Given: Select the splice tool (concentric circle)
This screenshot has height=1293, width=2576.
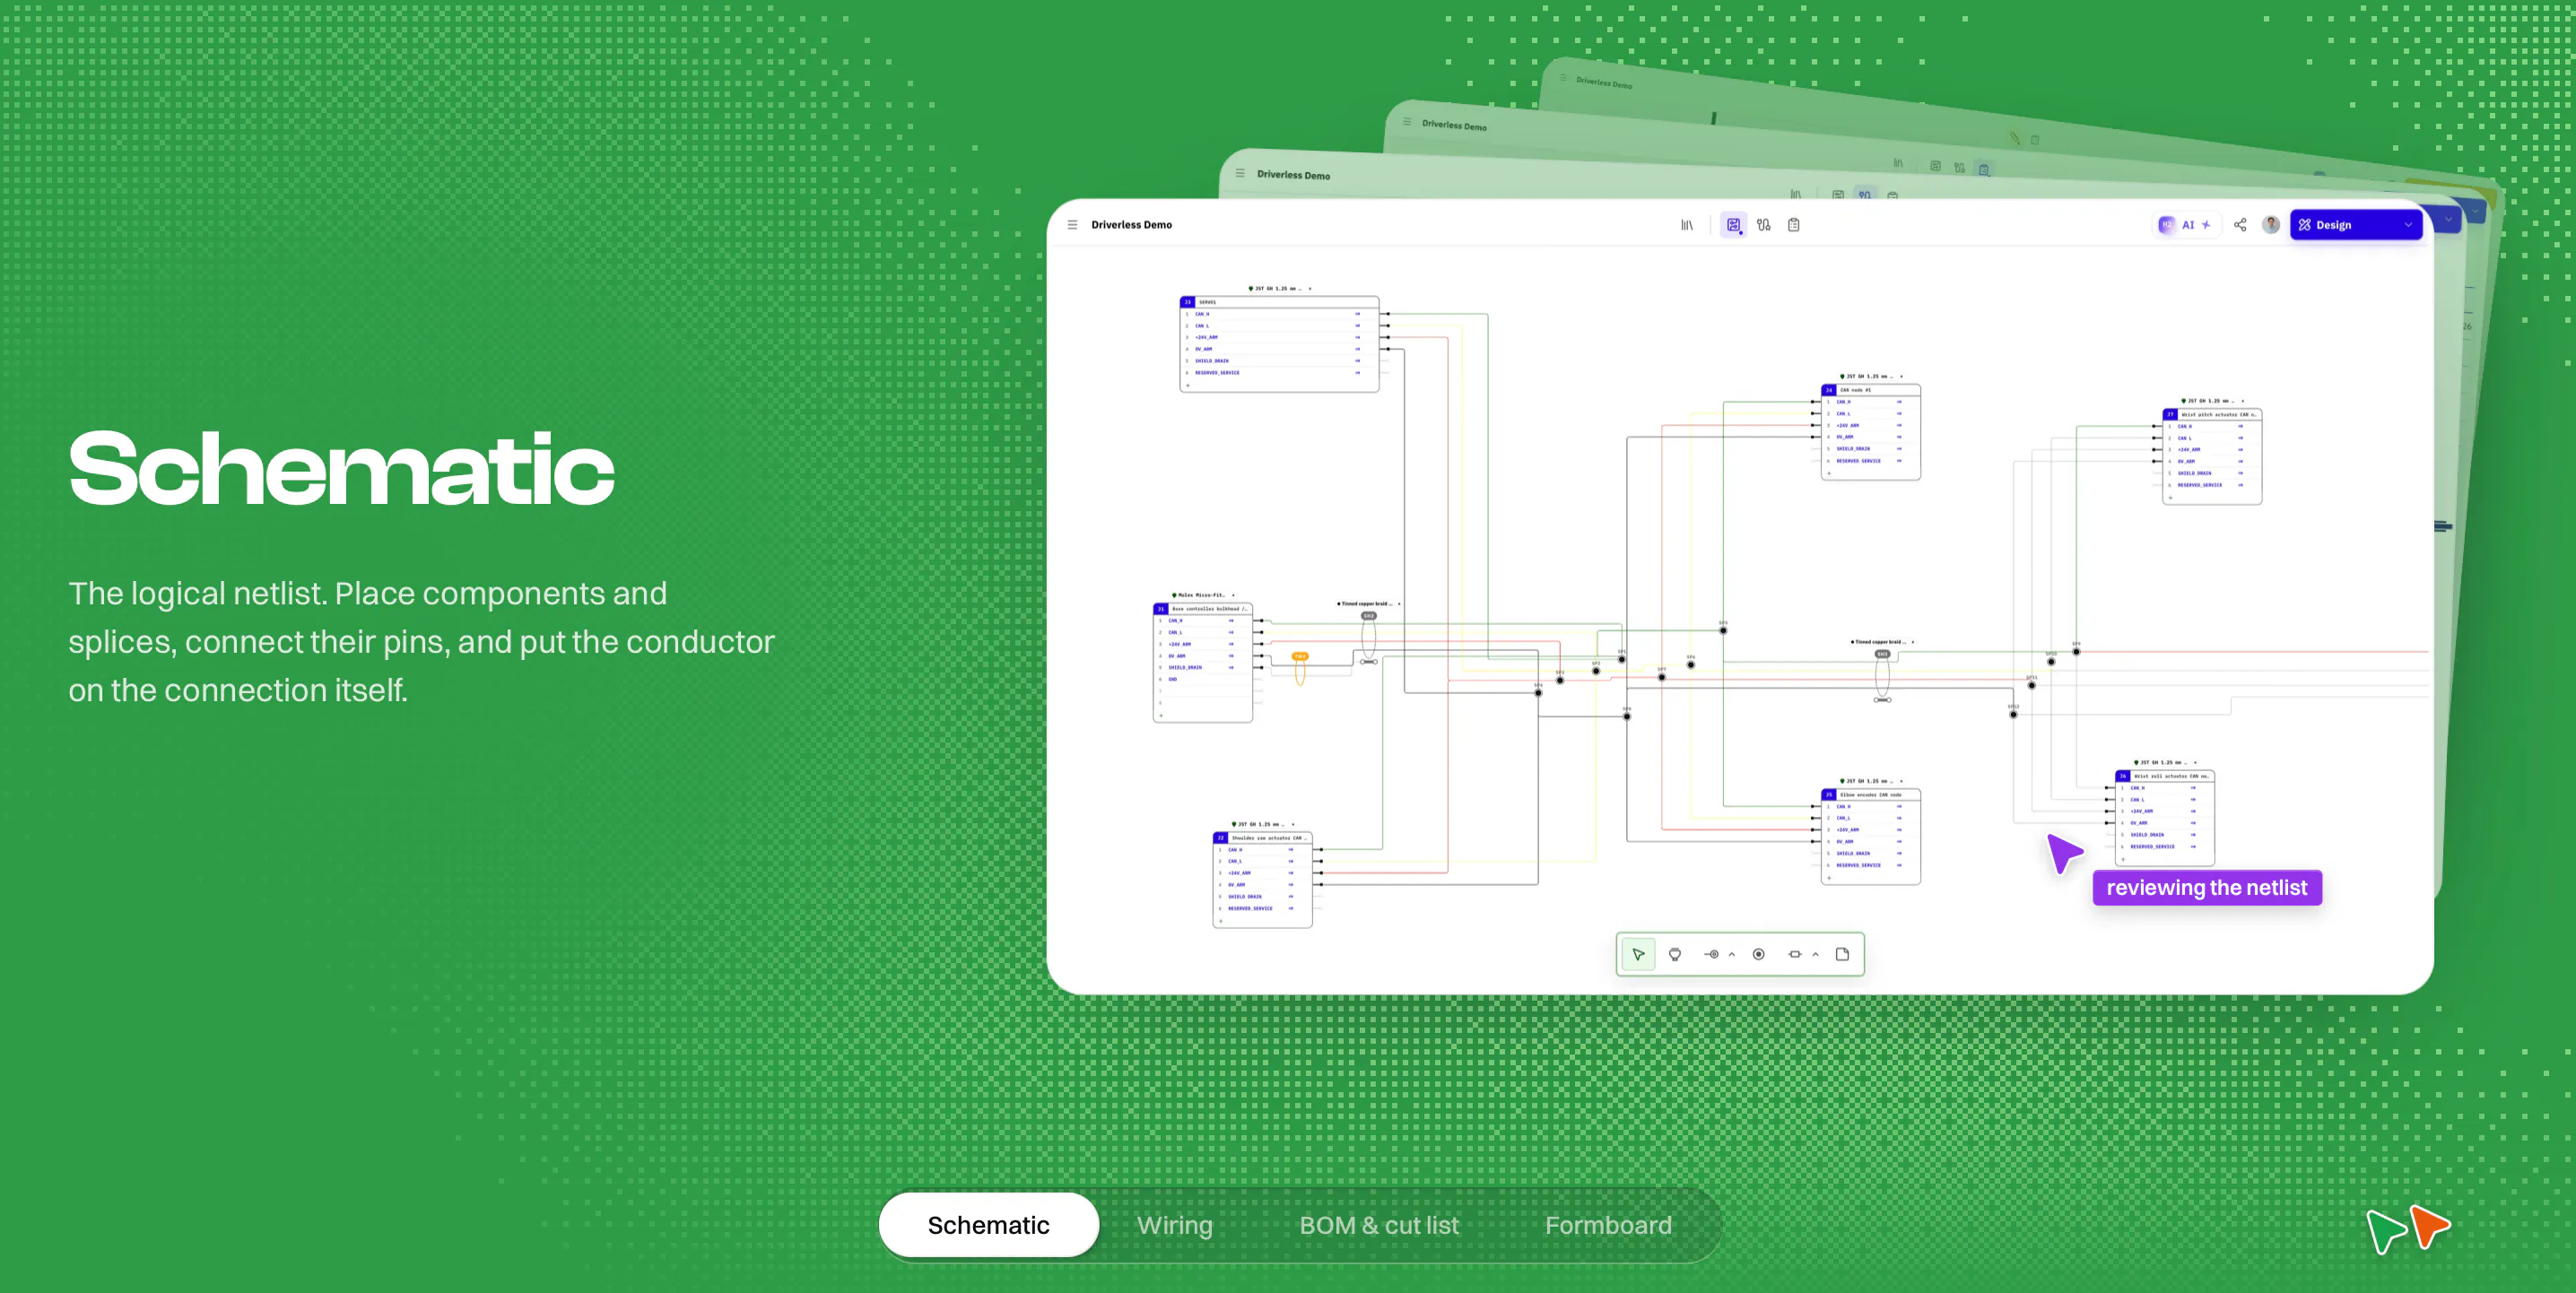Looking at the screenshot, I should tap(1759, 954).
